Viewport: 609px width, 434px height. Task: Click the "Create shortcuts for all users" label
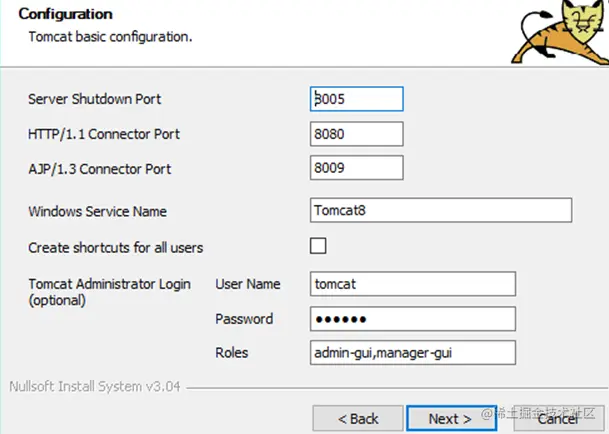(x=116, y=247)
